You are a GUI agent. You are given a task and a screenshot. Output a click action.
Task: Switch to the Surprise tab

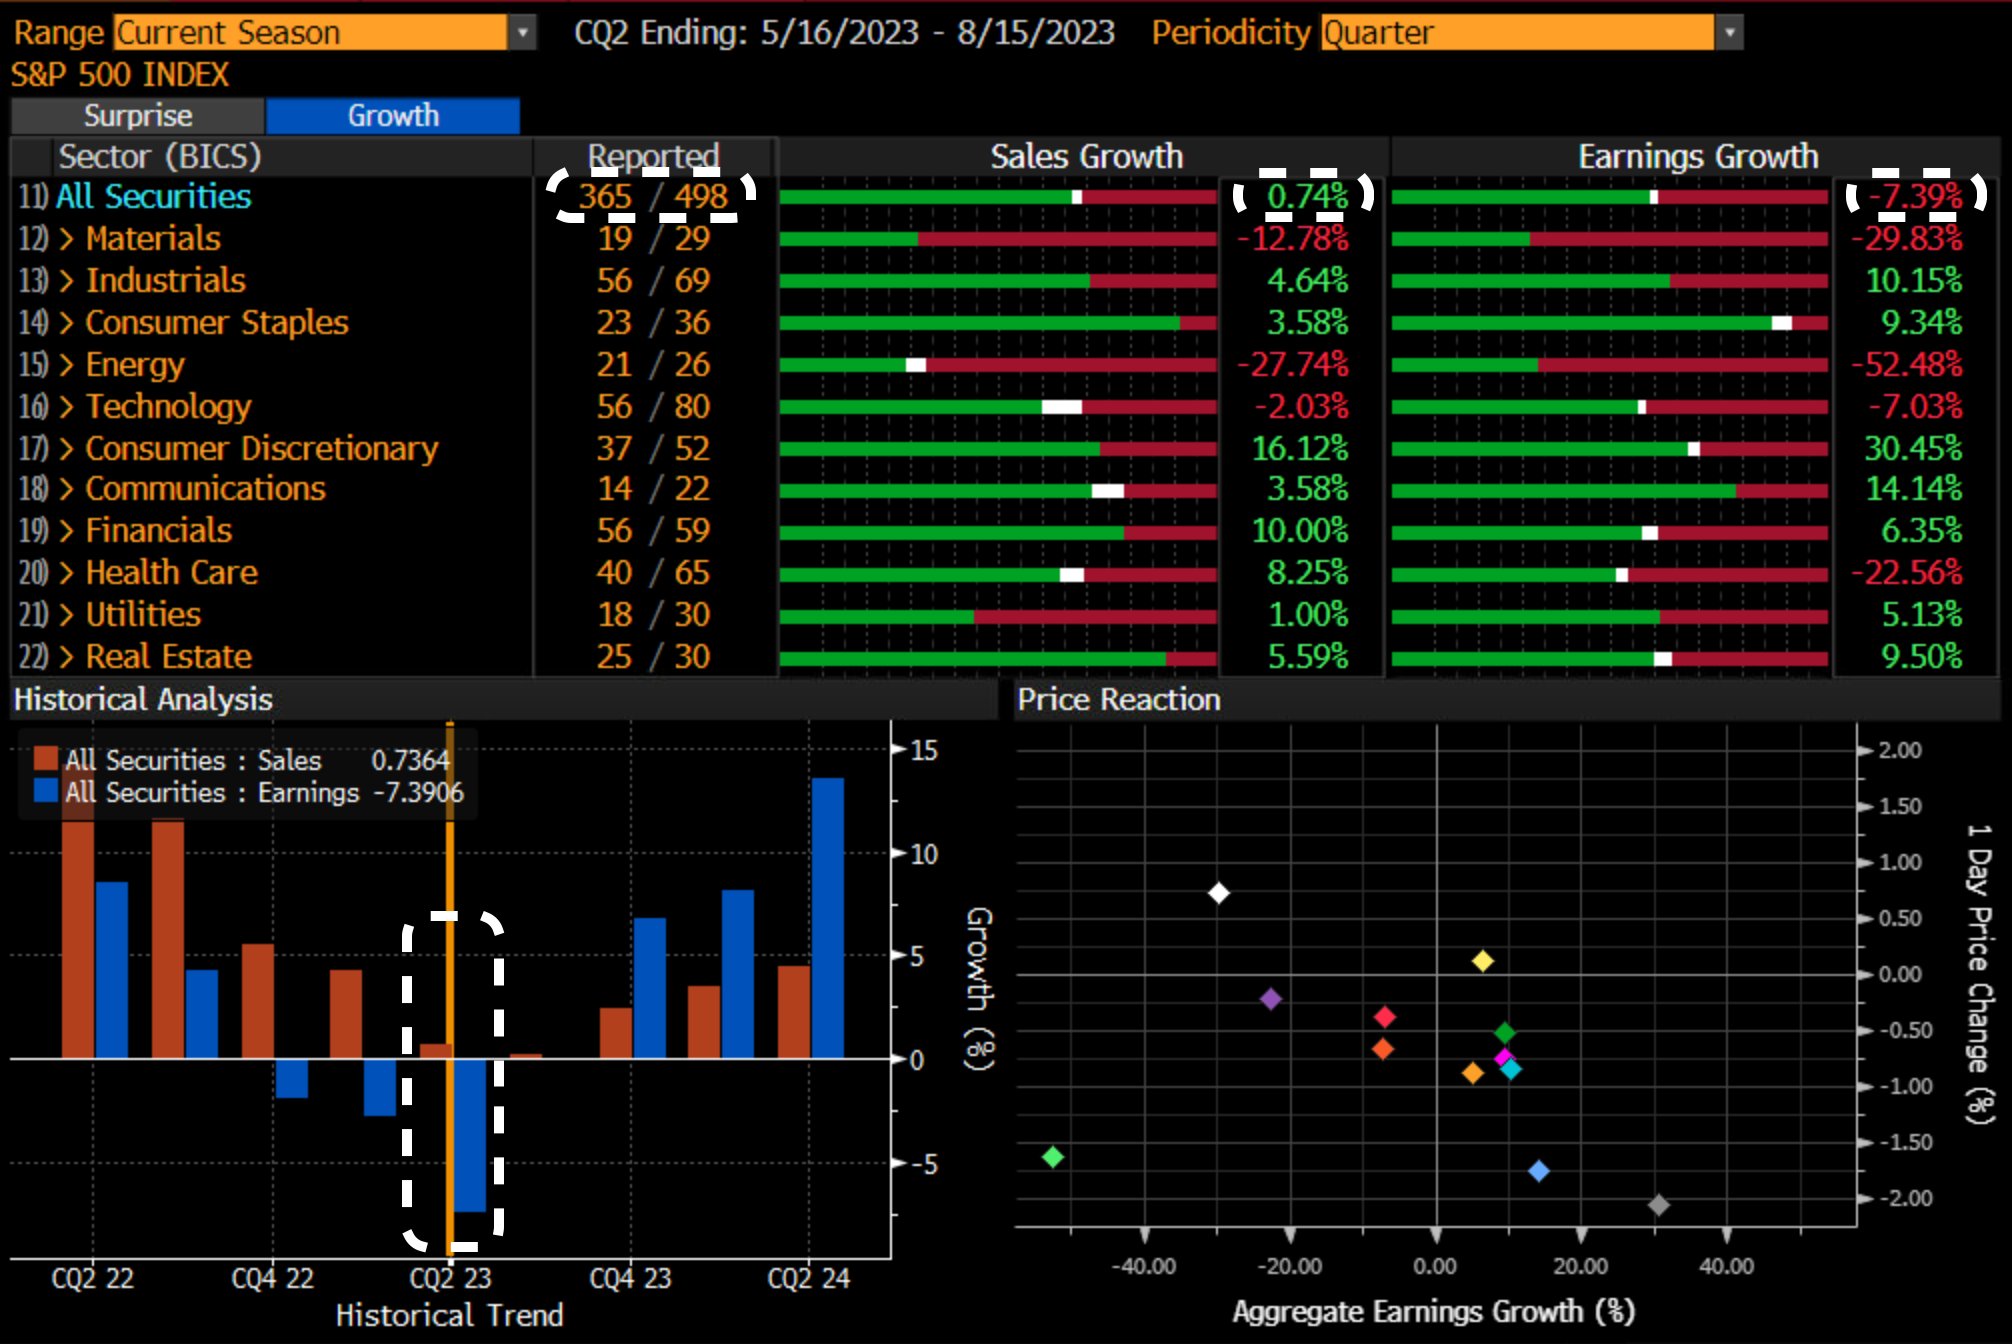tap(138, 116)
